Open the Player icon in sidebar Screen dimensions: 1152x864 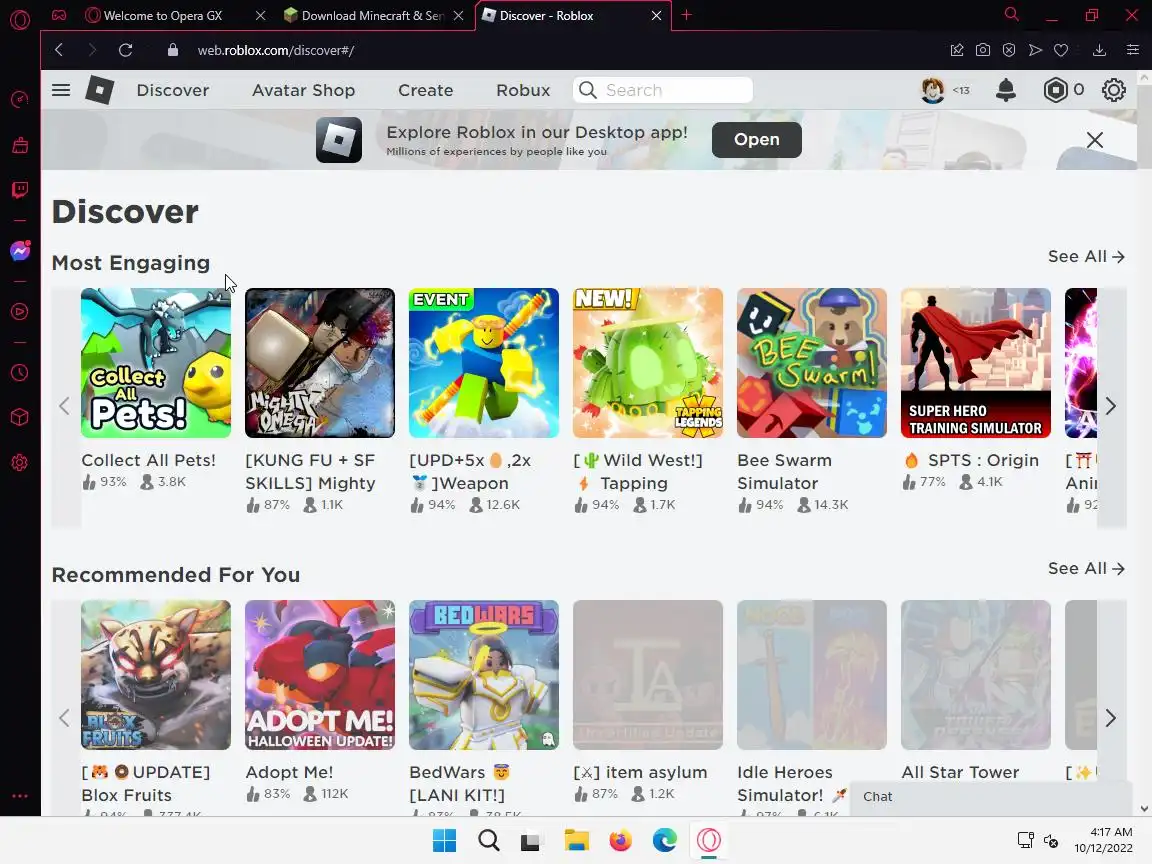(x=20, y=312)
